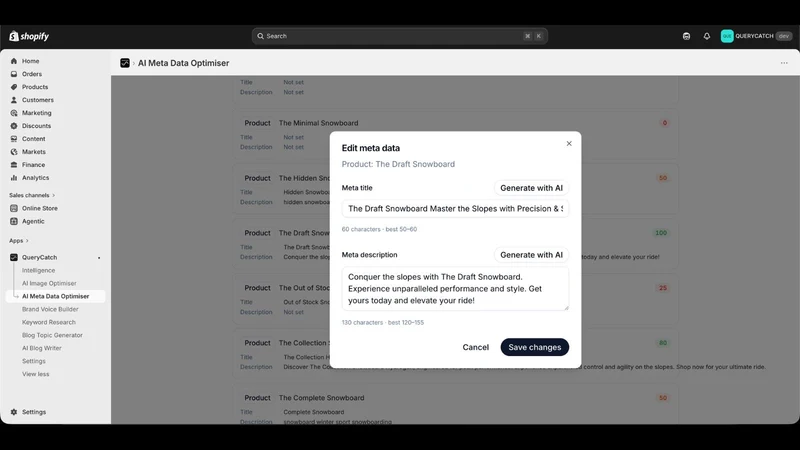Click the '130 characters · best 120–155' hint
The width and height of the screenshot is (800, 450).
383,322
